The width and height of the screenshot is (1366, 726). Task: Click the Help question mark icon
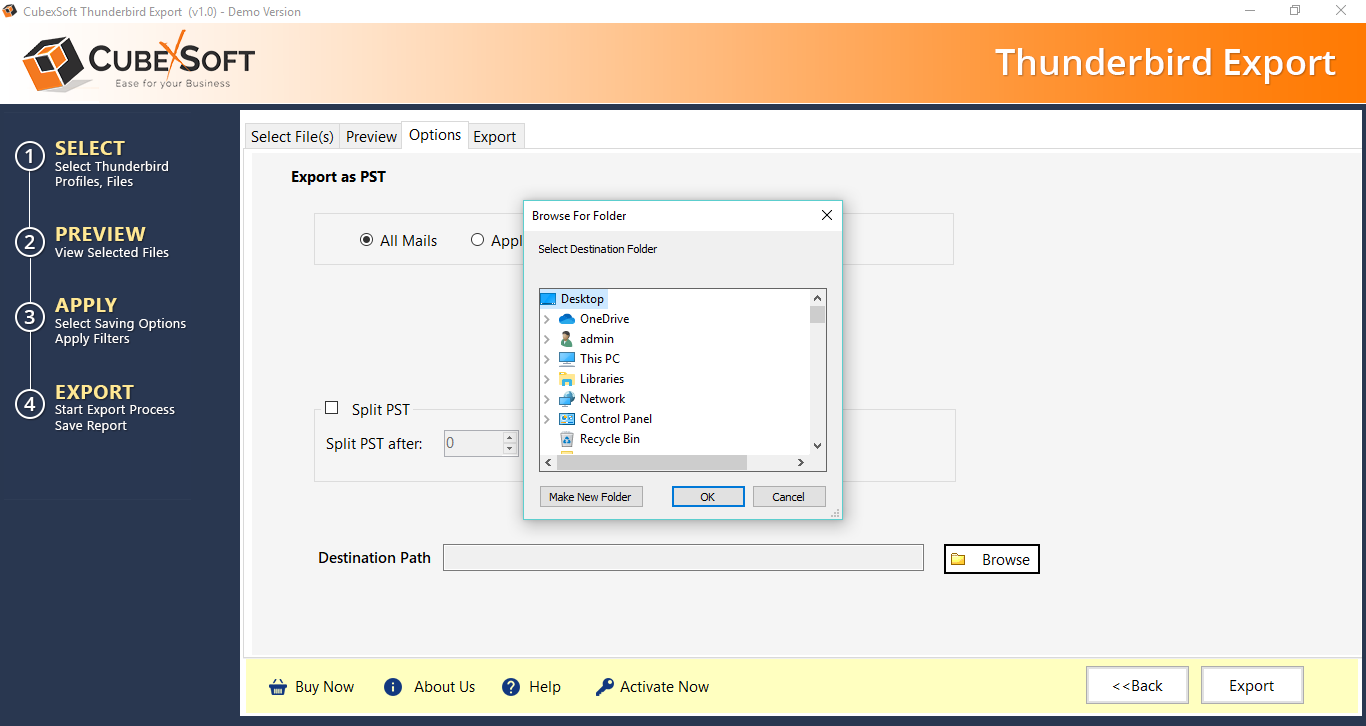pyautogui.click(x=511, y=687)
